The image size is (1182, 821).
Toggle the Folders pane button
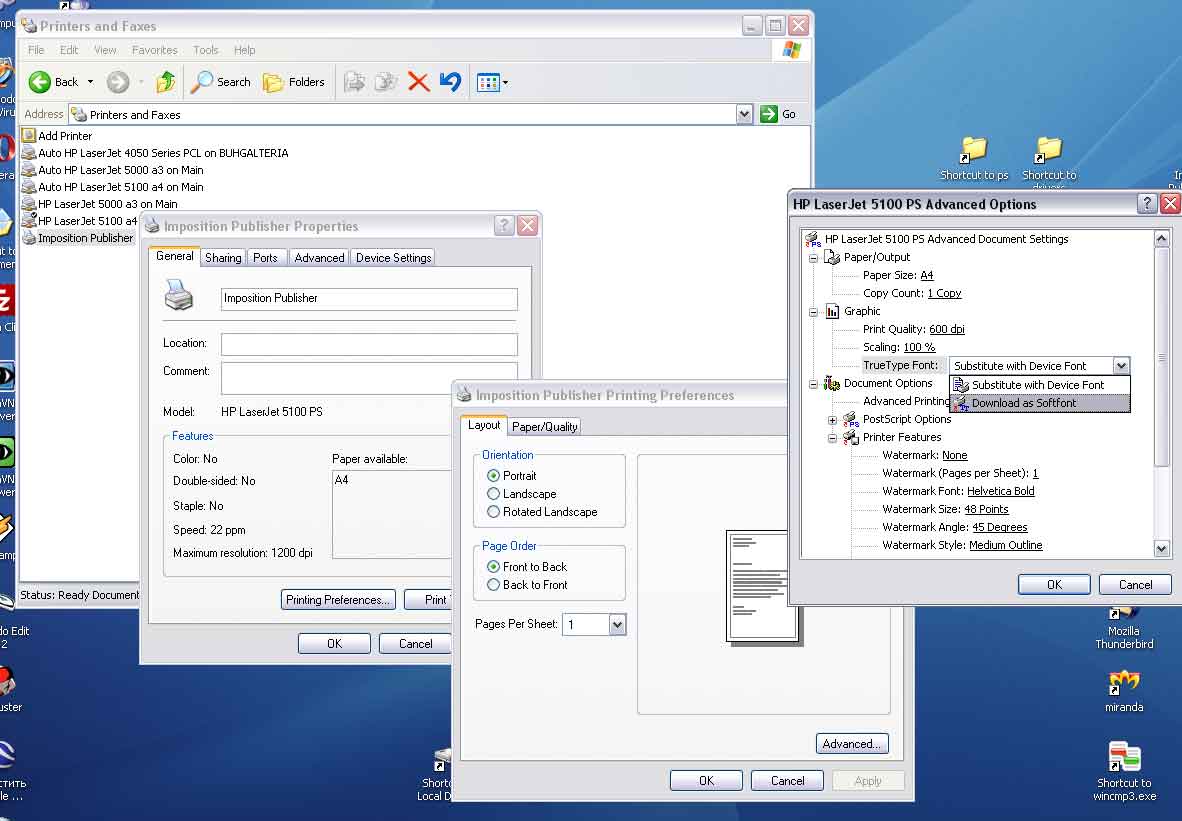[294, 81]
